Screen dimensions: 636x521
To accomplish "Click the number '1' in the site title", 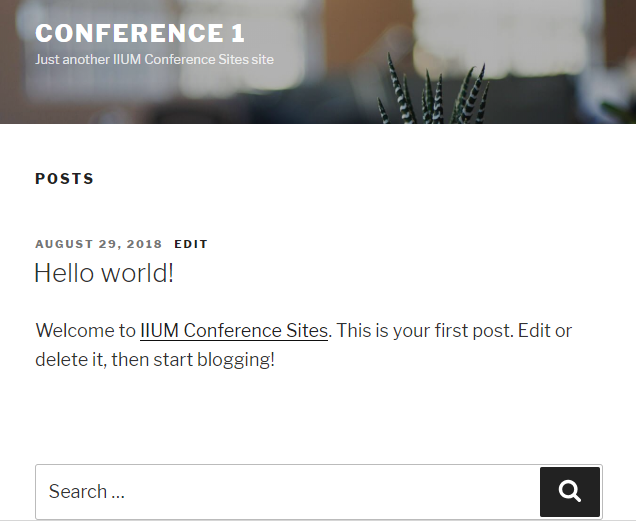I will pos(238,33).
